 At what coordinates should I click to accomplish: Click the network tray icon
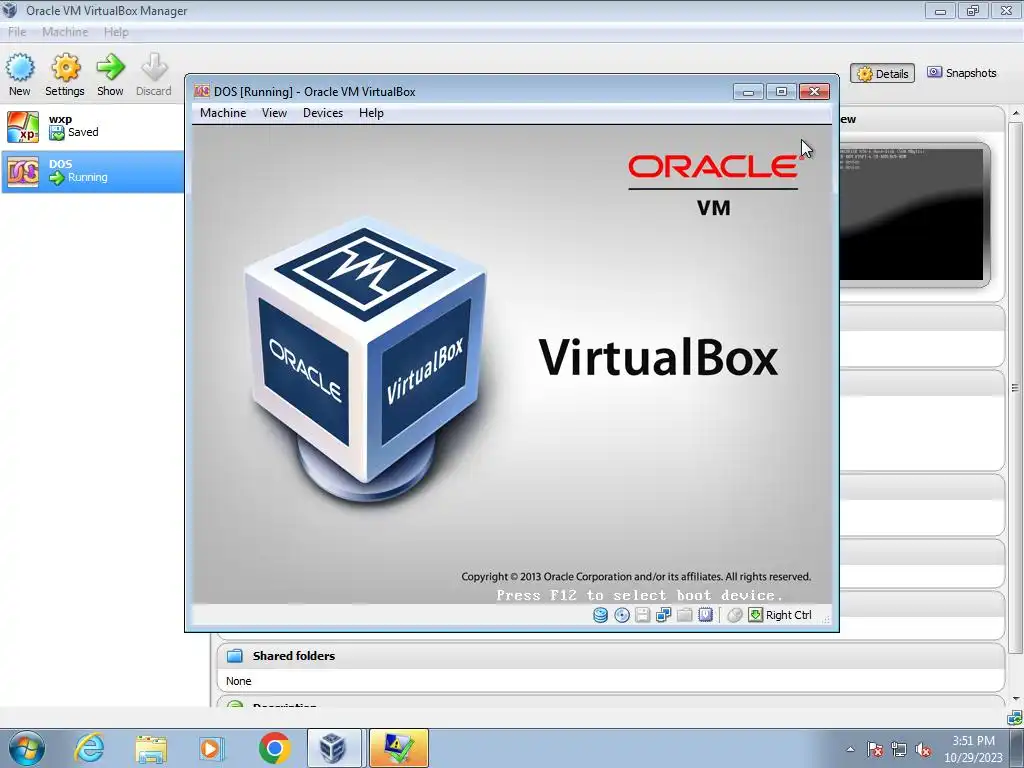point(899,749)
